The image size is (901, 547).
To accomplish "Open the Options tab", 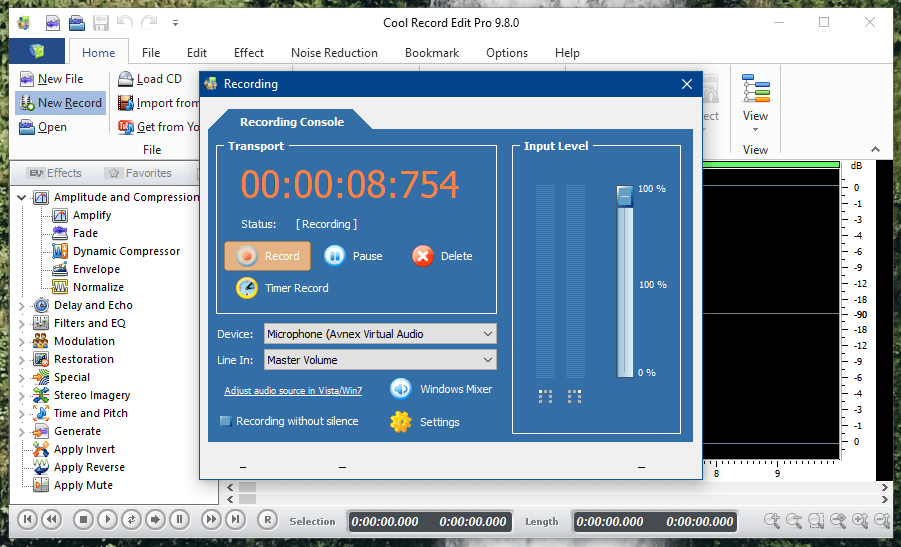I will point(507,53).
